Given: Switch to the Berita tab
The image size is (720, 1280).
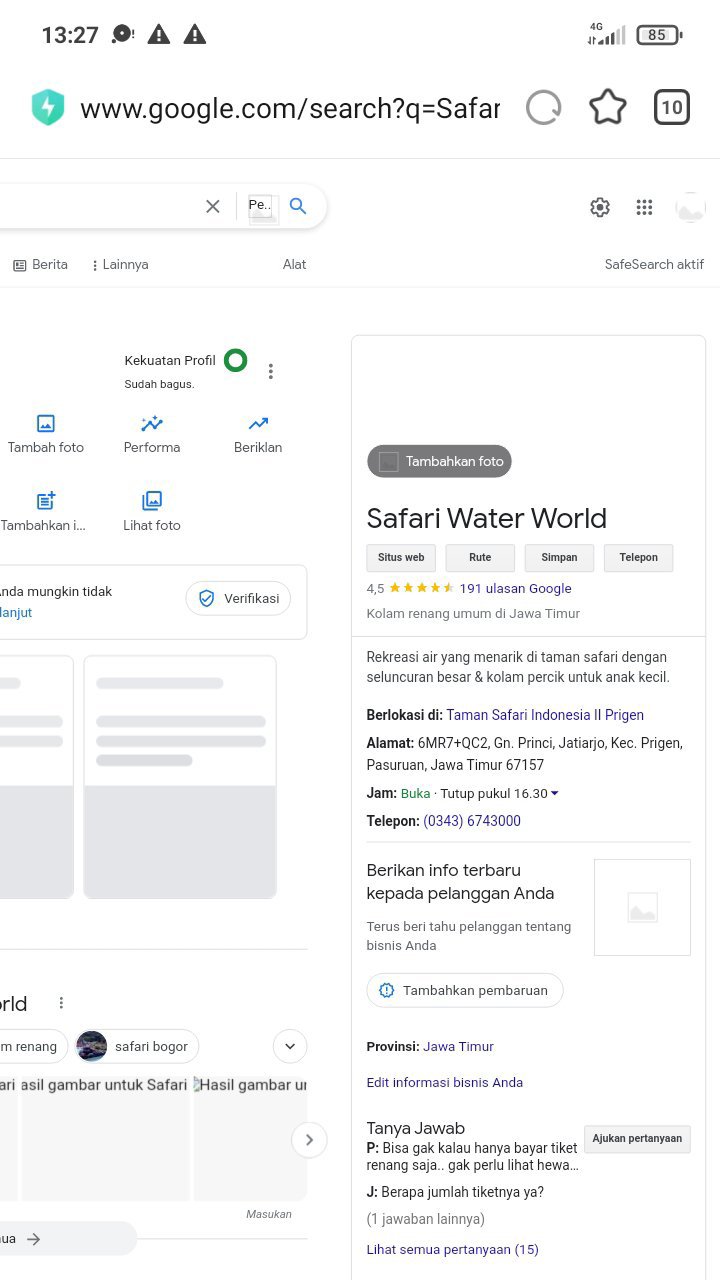Looking at the screenshot, I should 41,265.
